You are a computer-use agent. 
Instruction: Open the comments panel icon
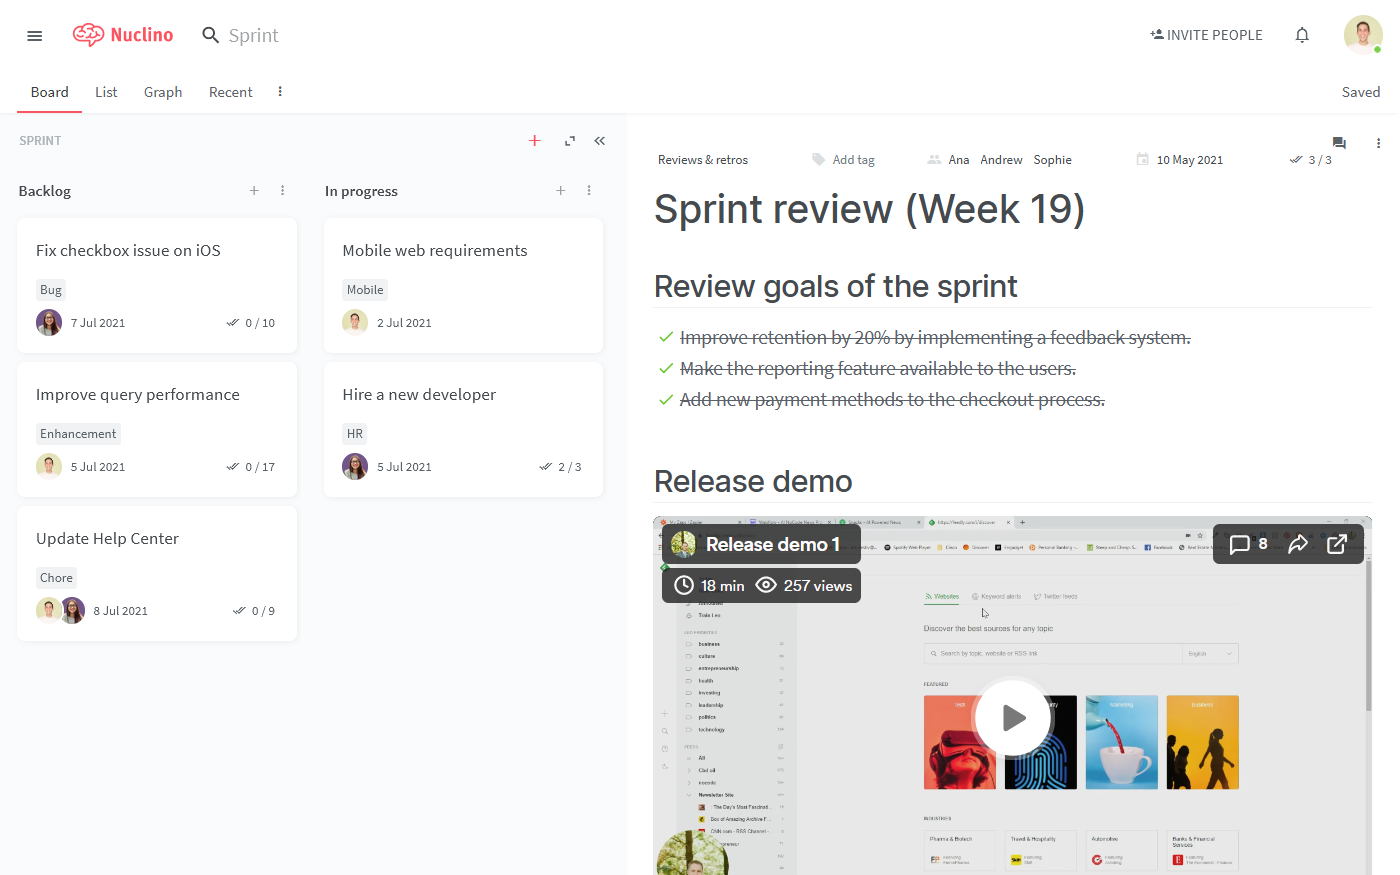click(x=1339, y=143)
